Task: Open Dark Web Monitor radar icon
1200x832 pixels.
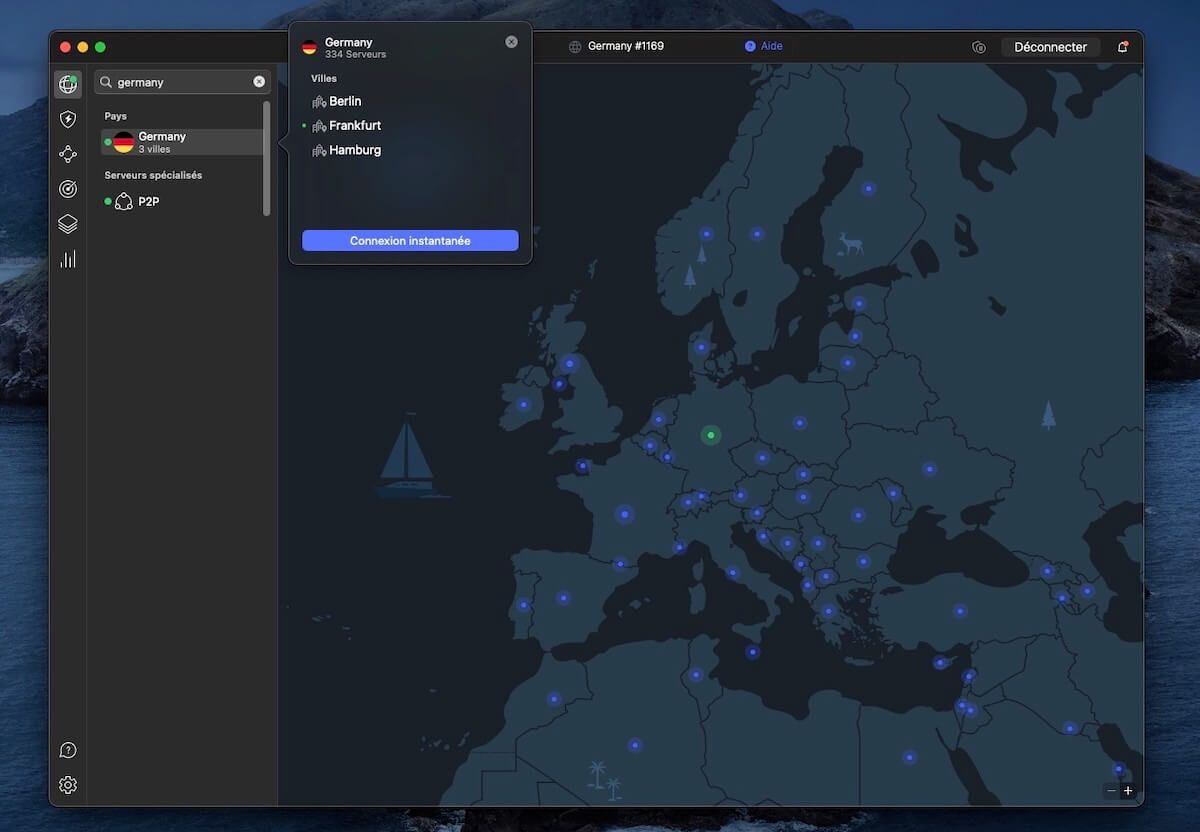Action: point(68,189)
